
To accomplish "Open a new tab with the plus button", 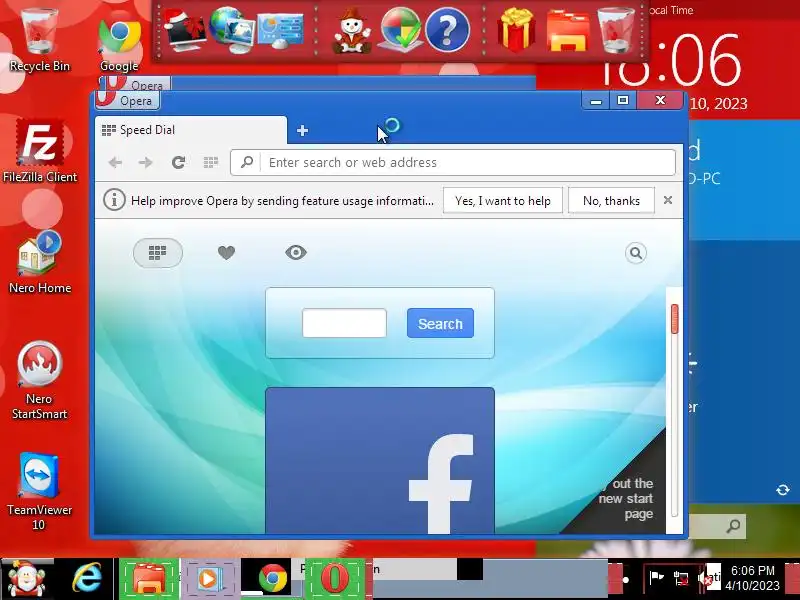I will tap(302, 131).
